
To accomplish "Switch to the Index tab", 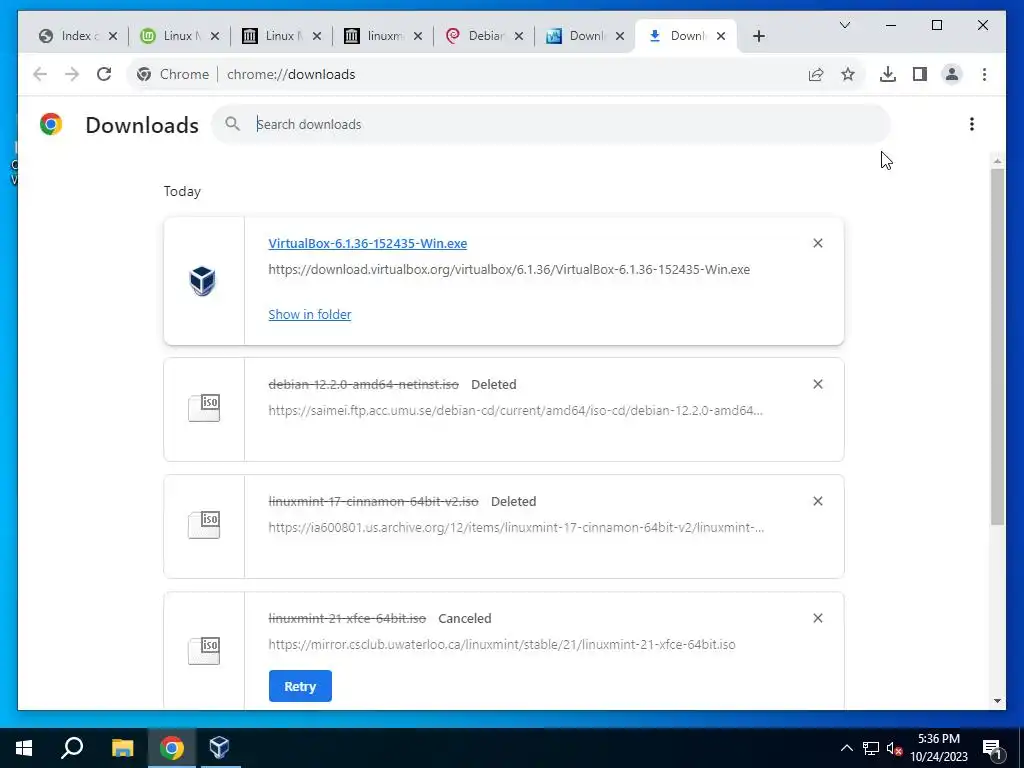I will (x=79, y=36).
